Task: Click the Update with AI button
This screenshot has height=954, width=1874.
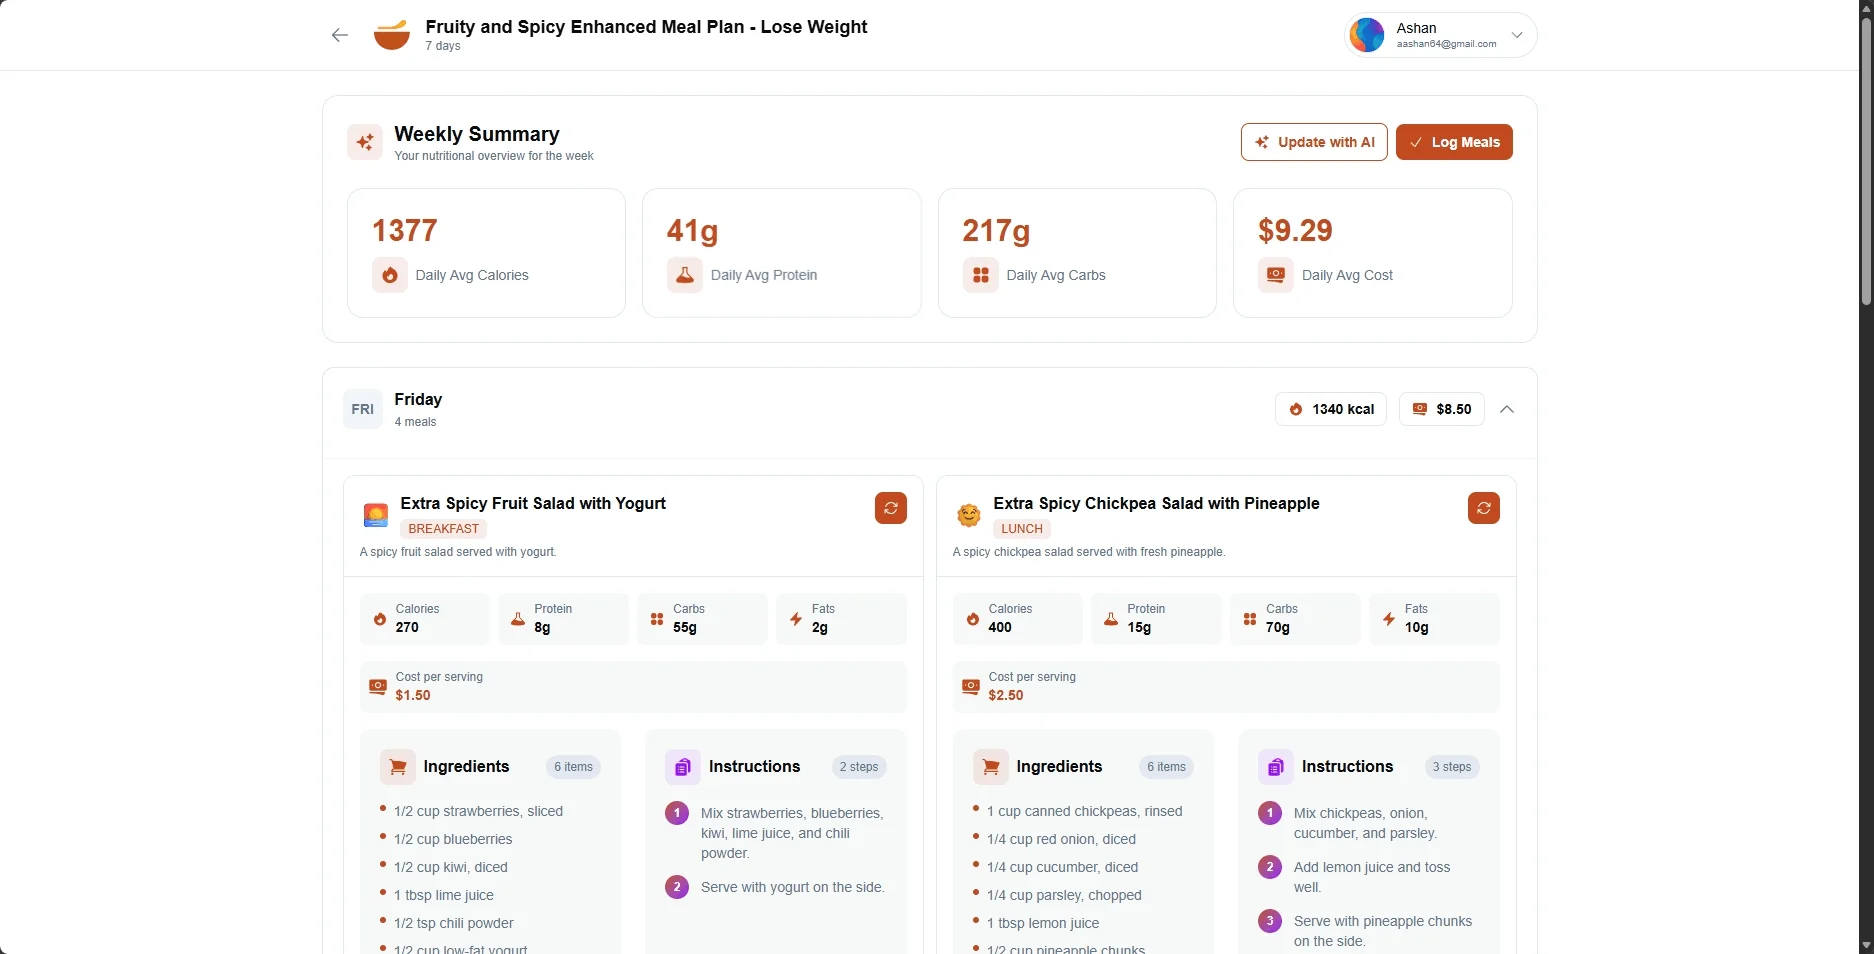Action: (x=1313, y=142)
